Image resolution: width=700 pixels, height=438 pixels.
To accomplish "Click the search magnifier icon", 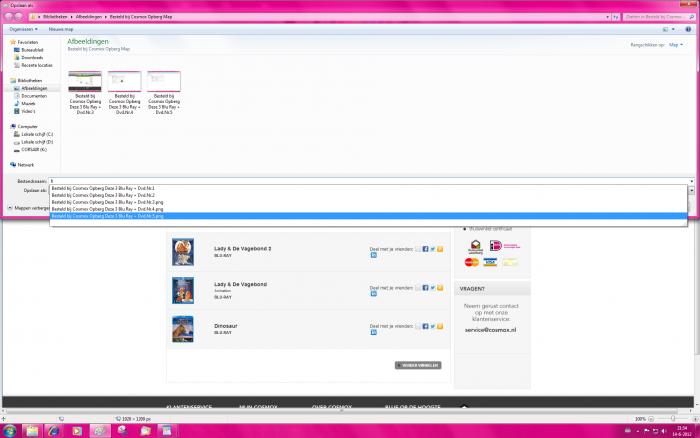I will (692, 17).
